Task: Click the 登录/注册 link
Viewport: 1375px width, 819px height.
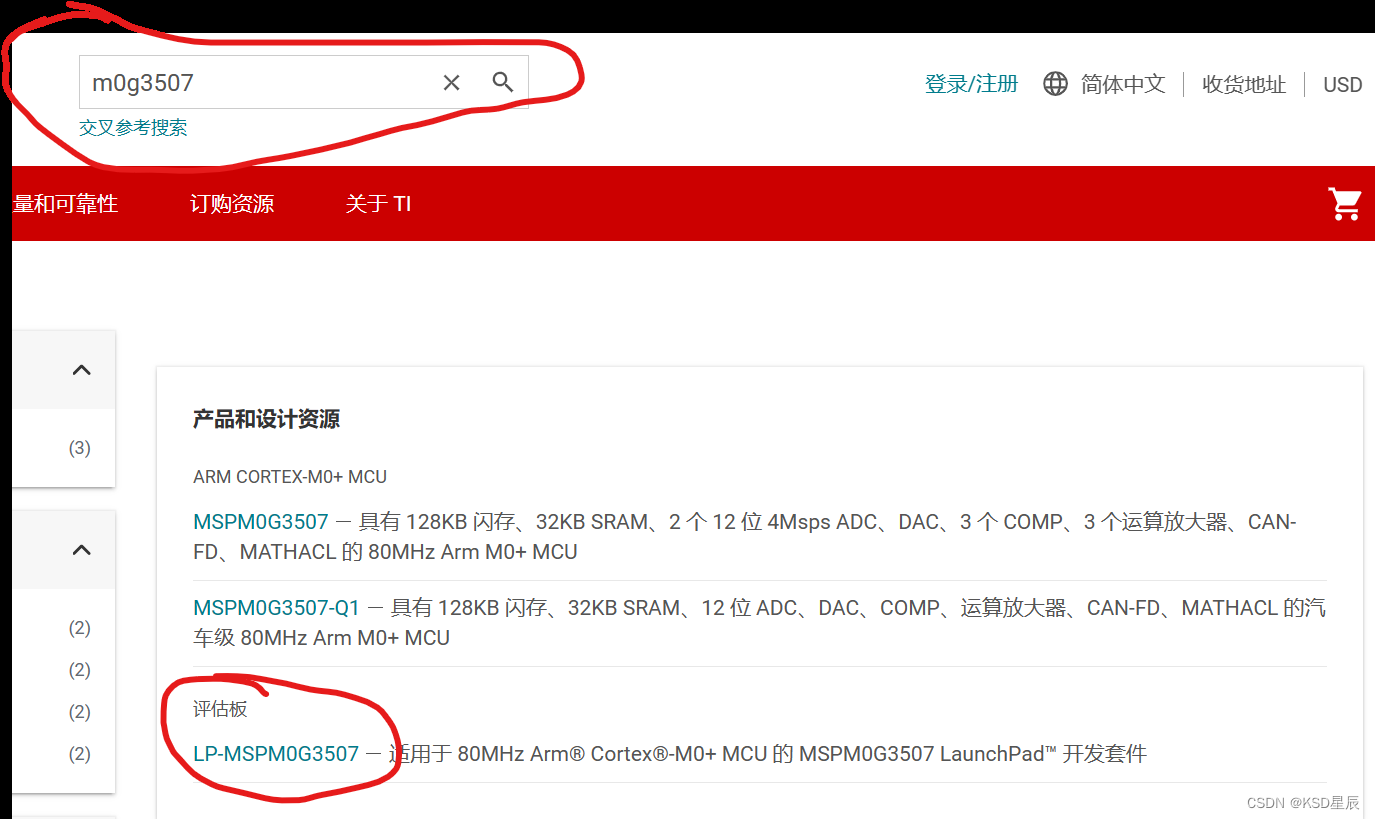Action: pos(971,84)
